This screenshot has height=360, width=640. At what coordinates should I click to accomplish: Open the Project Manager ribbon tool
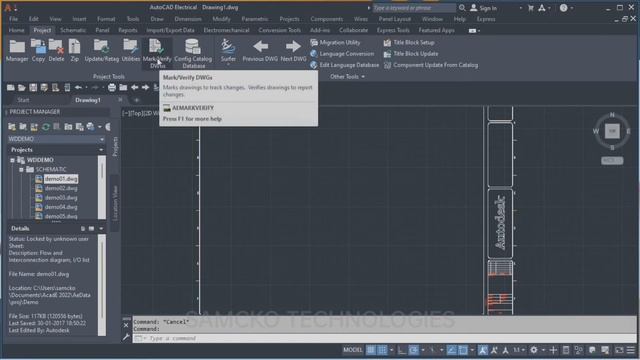17,51
